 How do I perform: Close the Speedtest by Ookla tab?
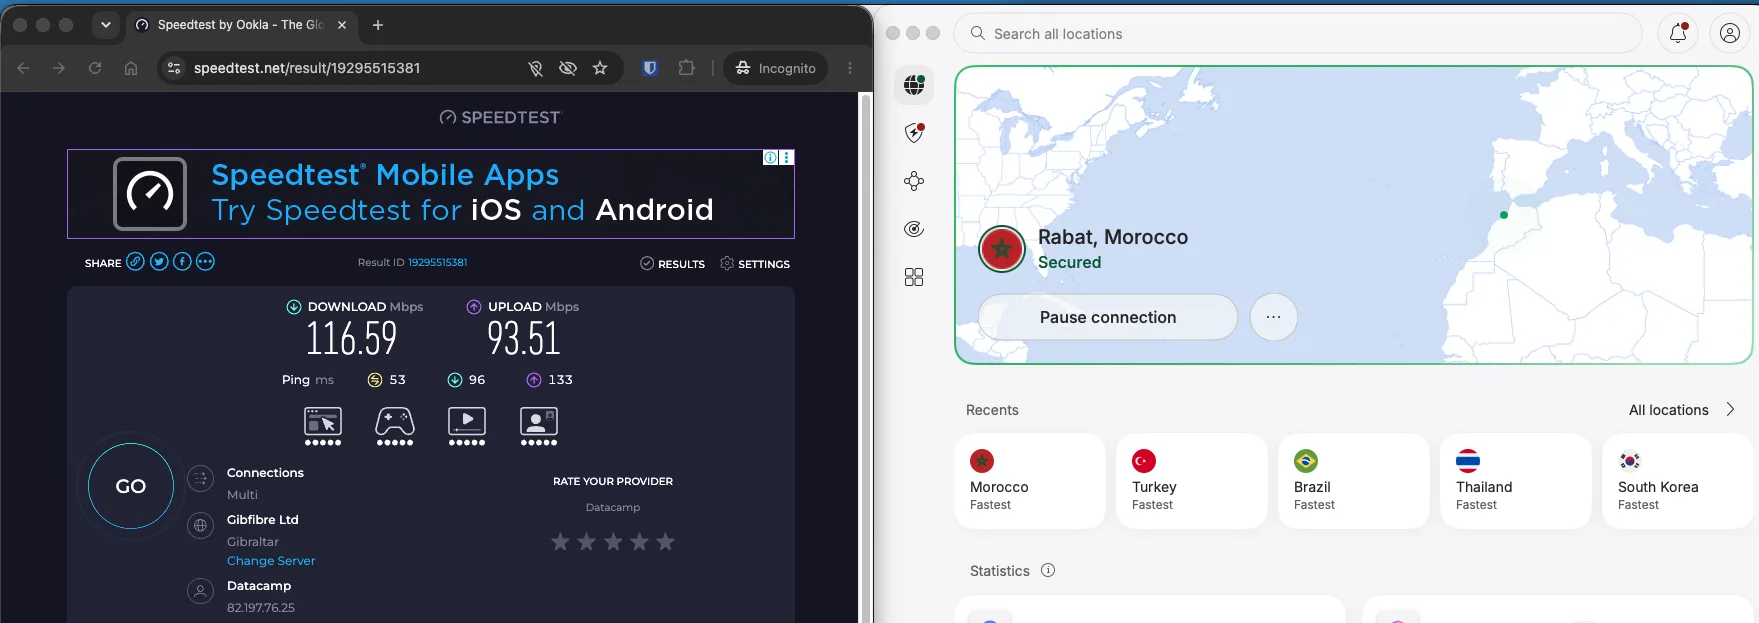(x=342, y=25)
